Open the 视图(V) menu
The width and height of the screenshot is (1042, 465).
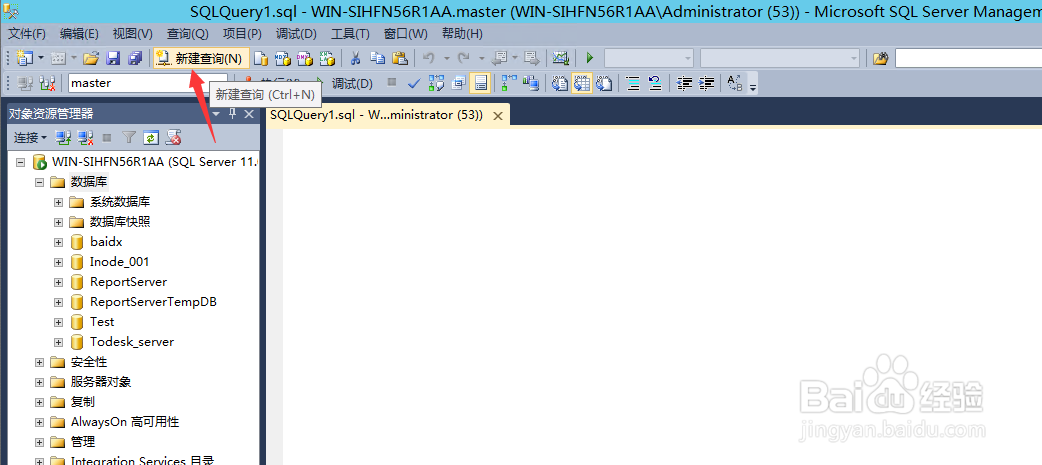pos(132,33)
